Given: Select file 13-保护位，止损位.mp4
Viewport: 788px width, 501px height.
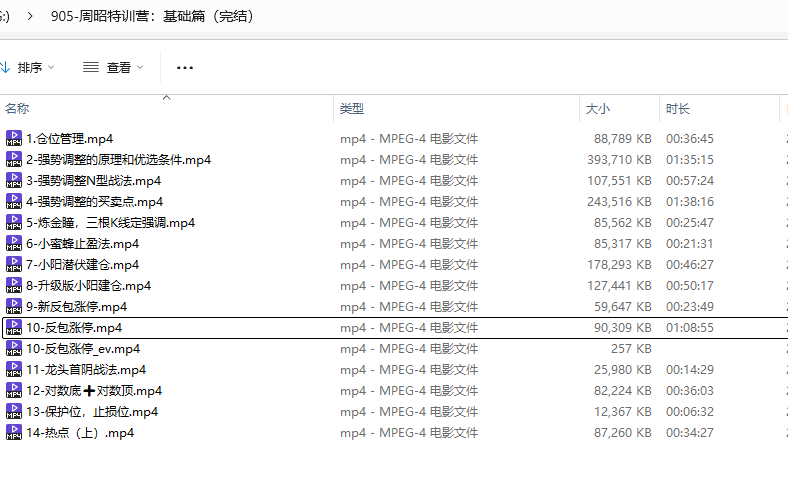Looking at the screenshot, I should (92, 412).
